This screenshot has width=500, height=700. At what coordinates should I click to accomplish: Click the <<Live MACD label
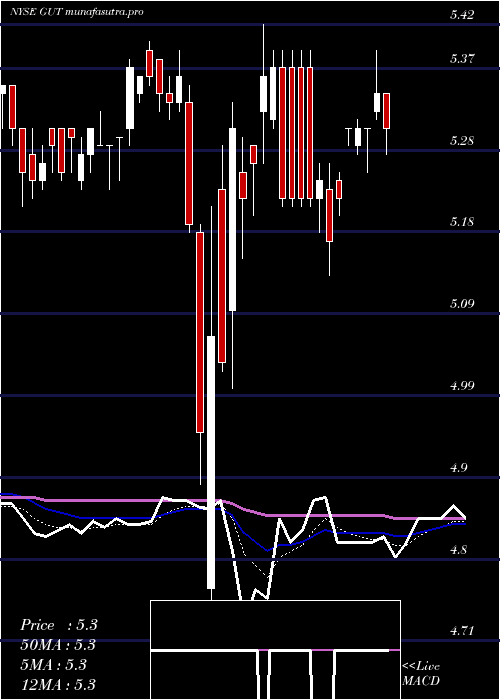coord(421,673)
